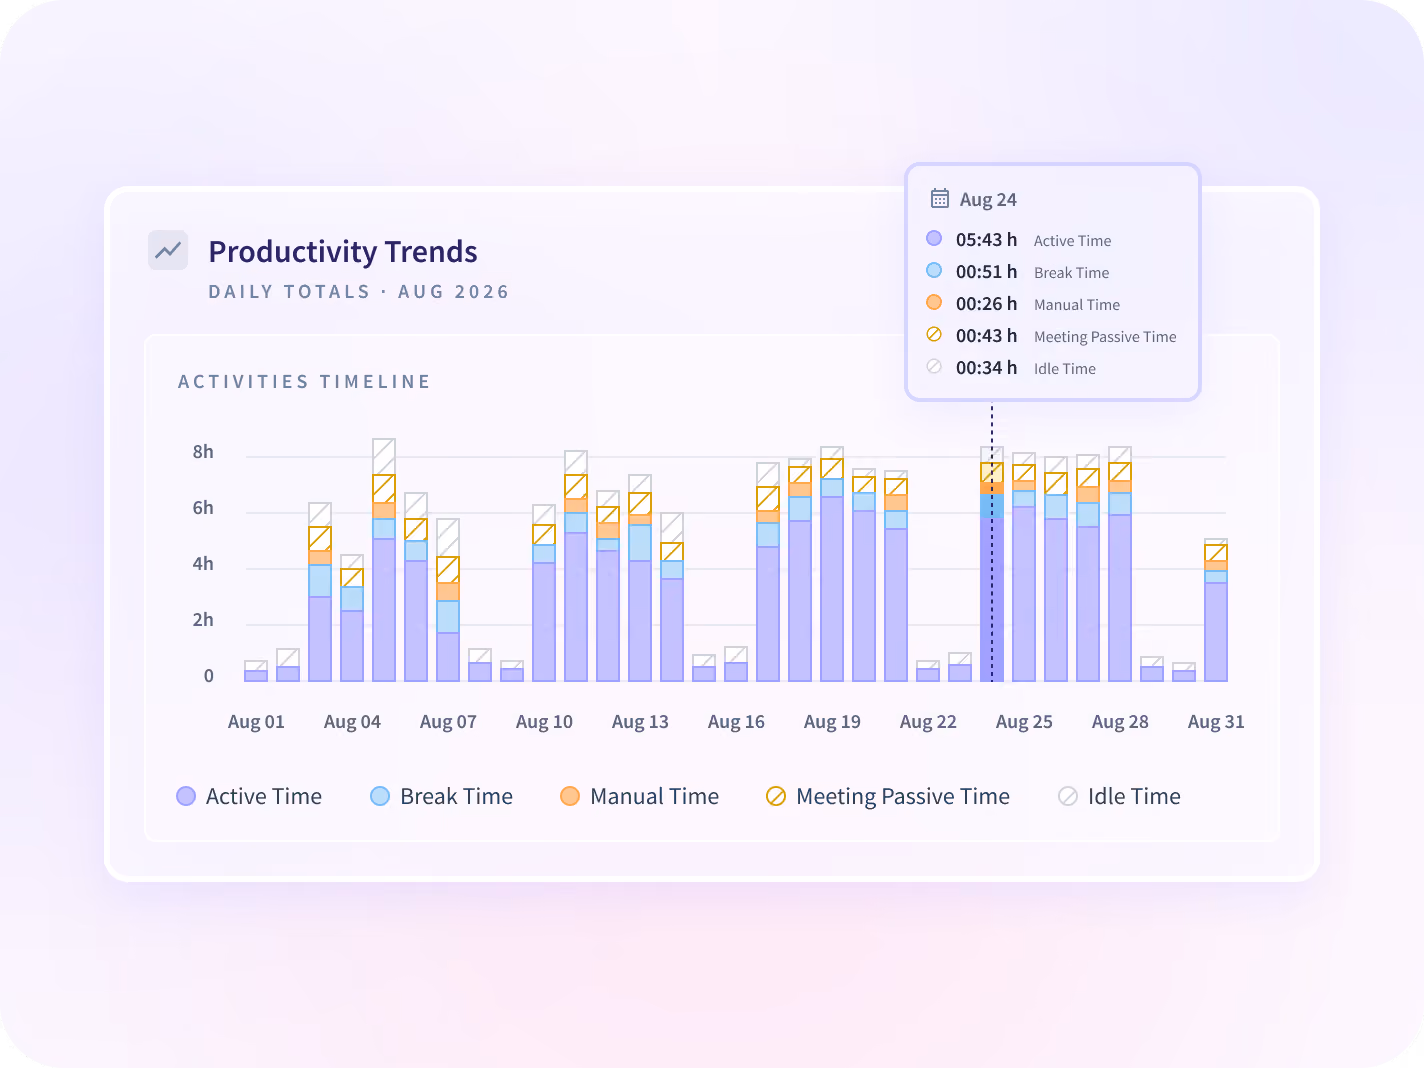Viewport: 1424px width, 1068px height.
Task: Click the Activities Timeline heading
Action: coord(304,382)
